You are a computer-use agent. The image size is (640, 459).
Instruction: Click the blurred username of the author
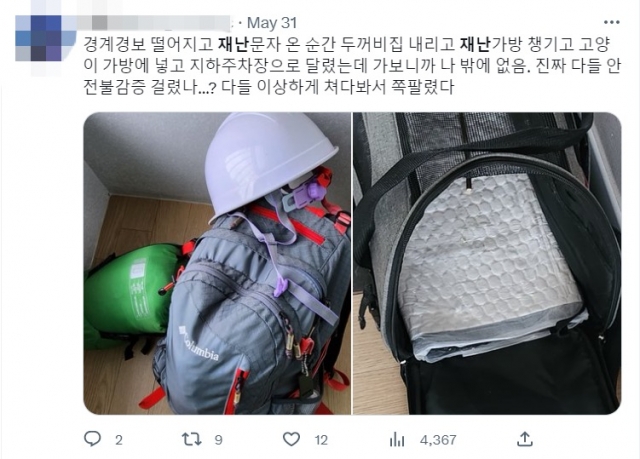tap(154, 23)
